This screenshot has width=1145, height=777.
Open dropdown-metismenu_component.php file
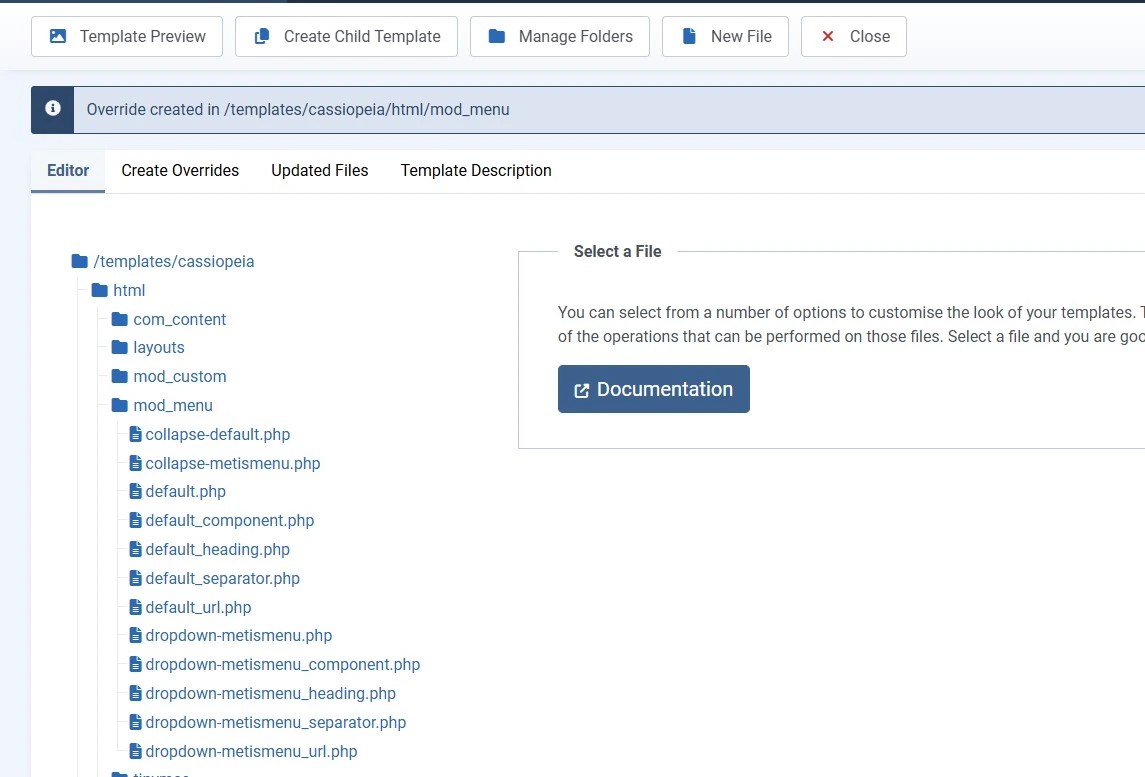coord(275,665)
